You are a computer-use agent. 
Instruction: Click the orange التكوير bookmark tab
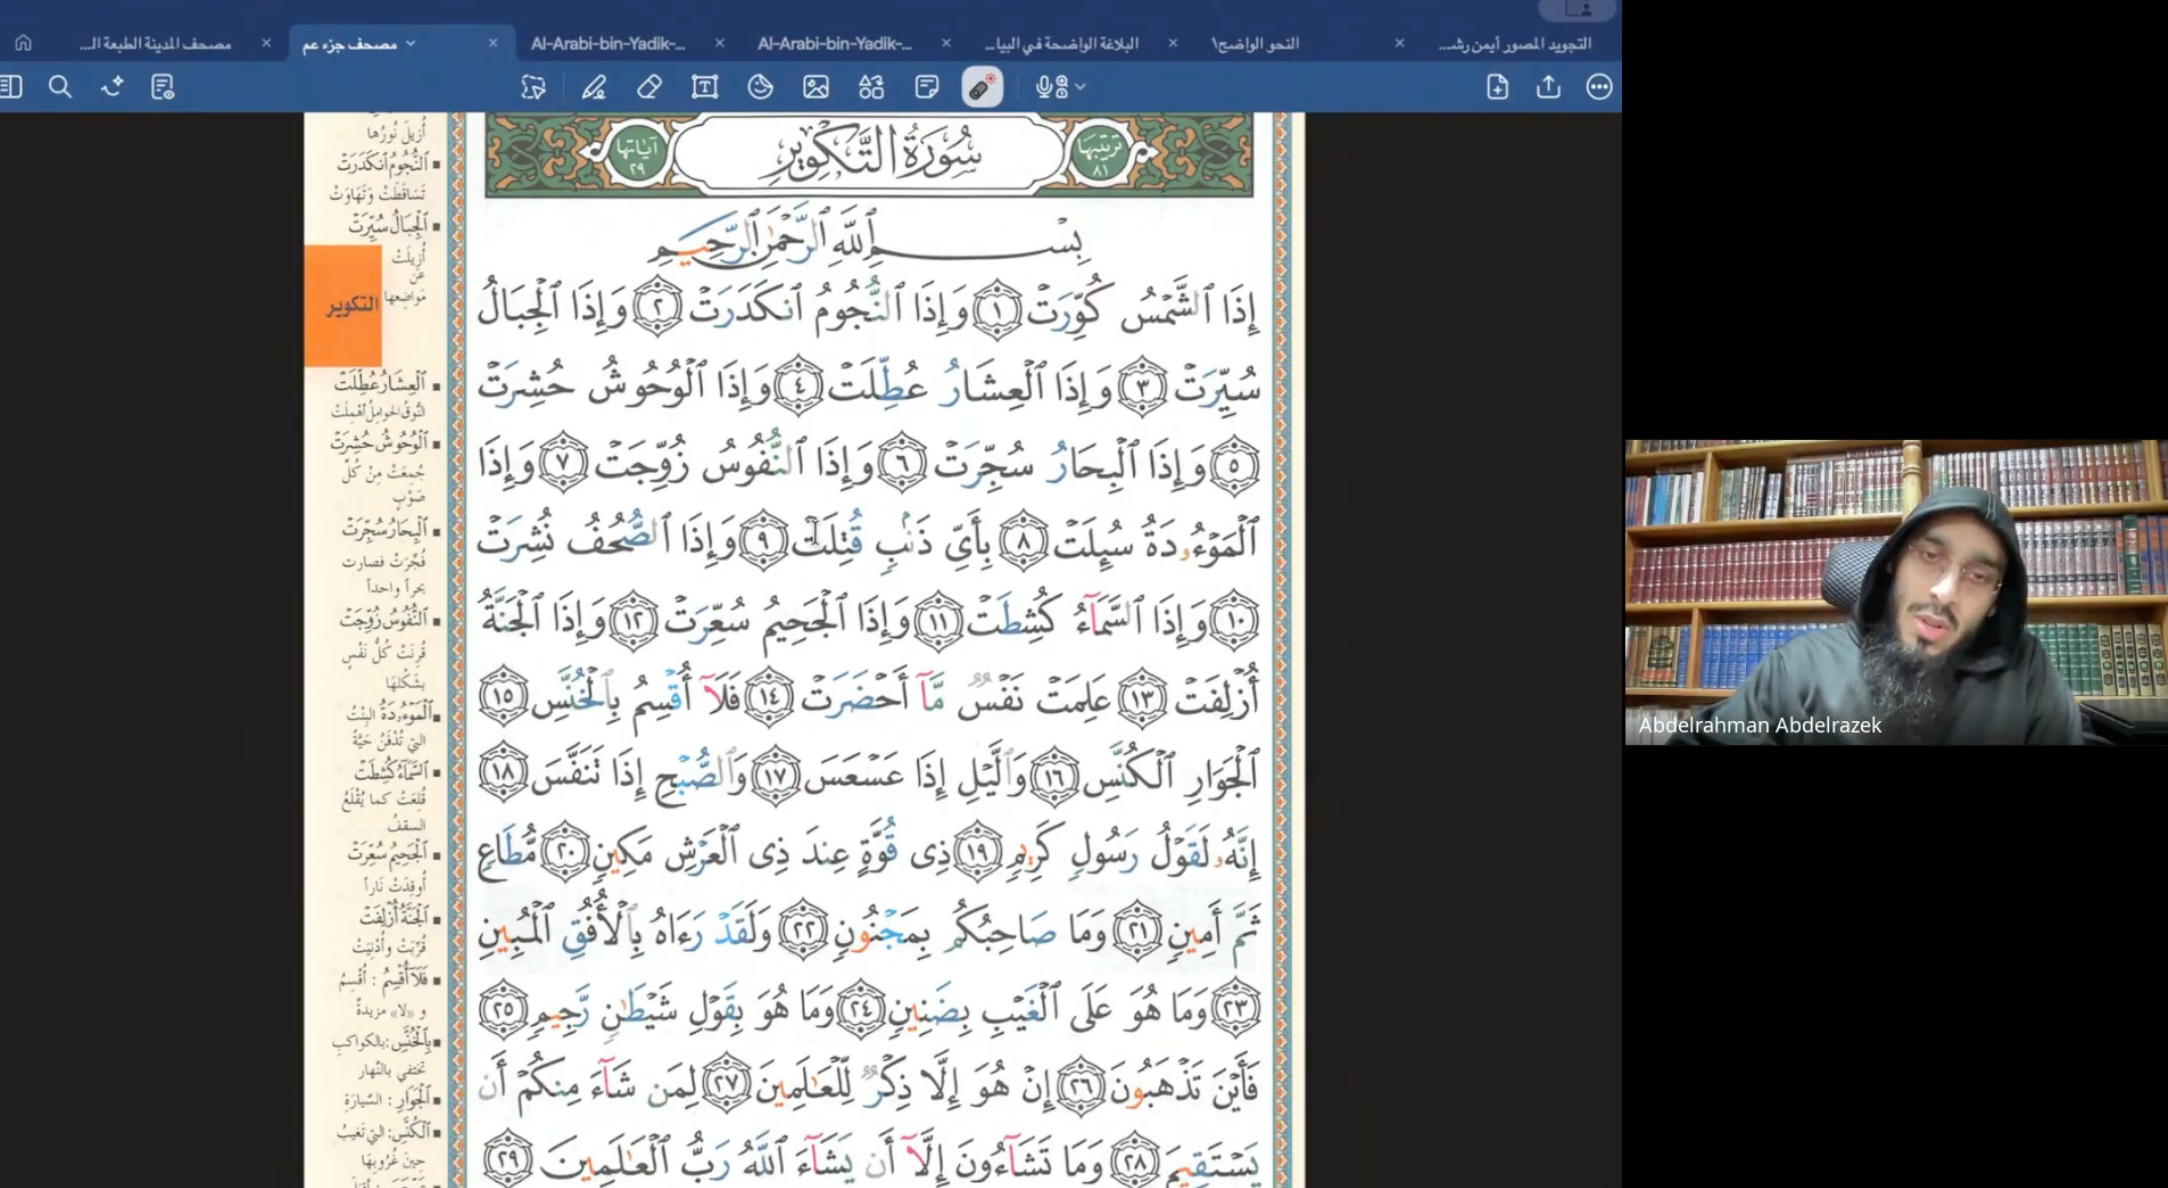(343, 305)
